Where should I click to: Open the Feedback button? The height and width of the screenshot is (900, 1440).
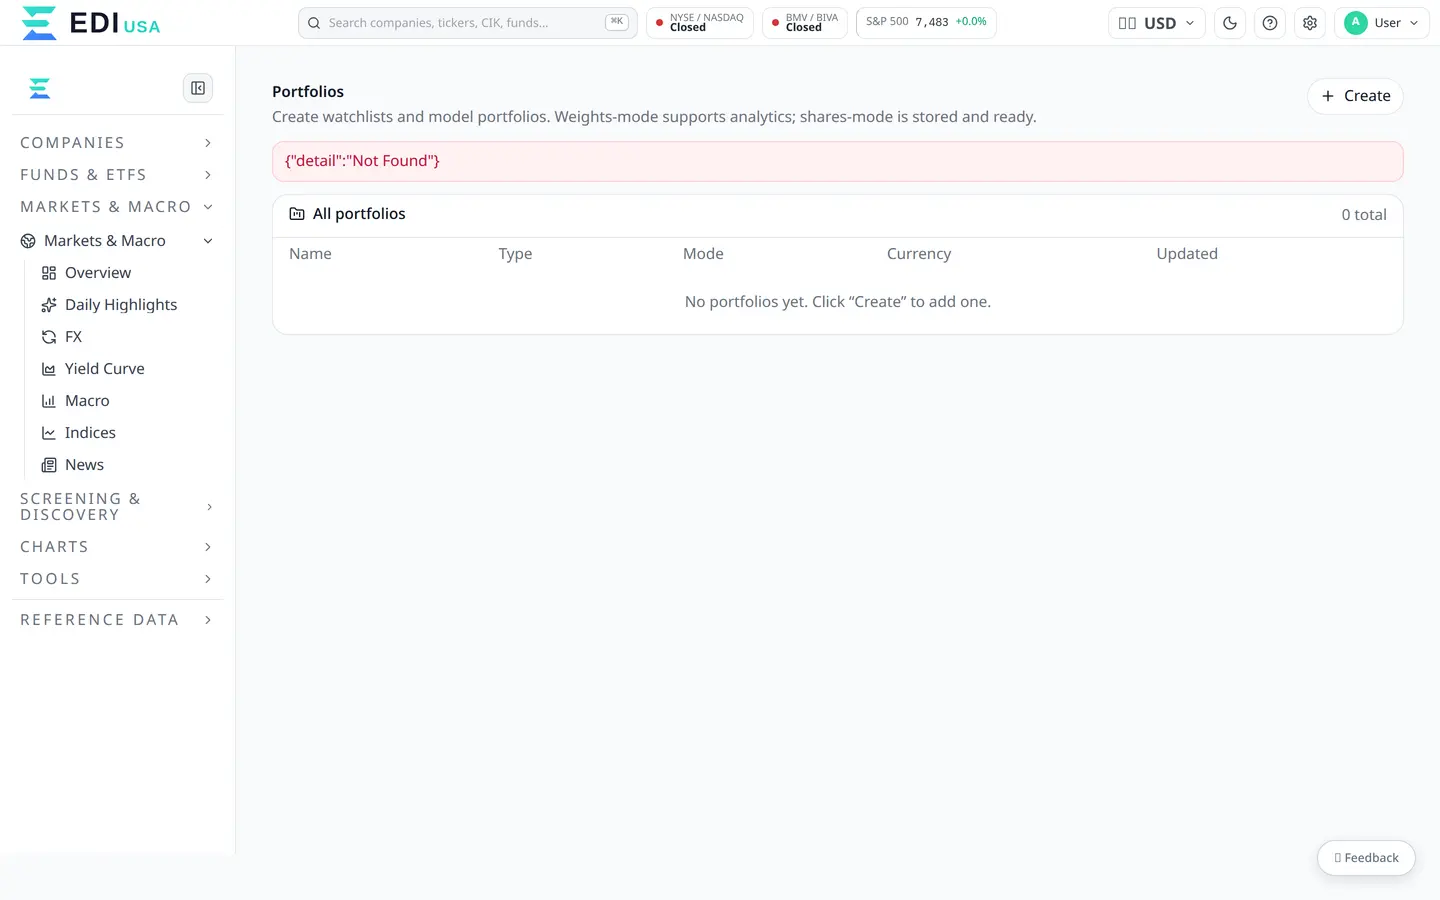point(1366,858)
